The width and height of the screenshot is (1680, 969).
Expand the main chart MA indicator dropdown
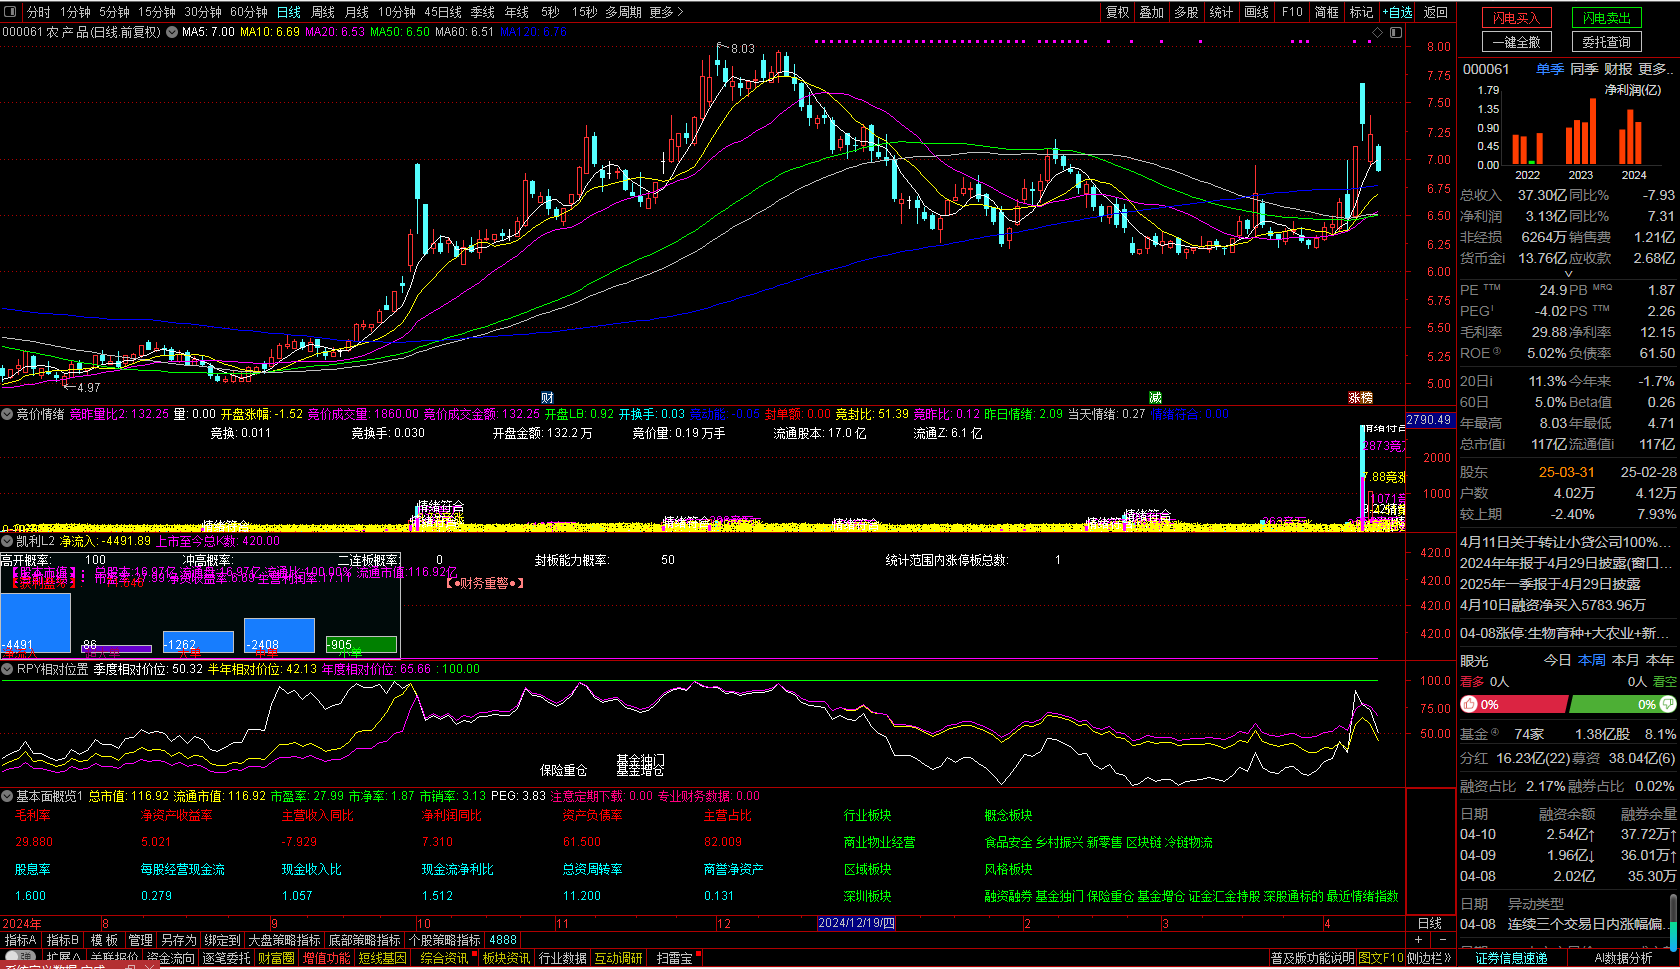[x=172, y=32]
